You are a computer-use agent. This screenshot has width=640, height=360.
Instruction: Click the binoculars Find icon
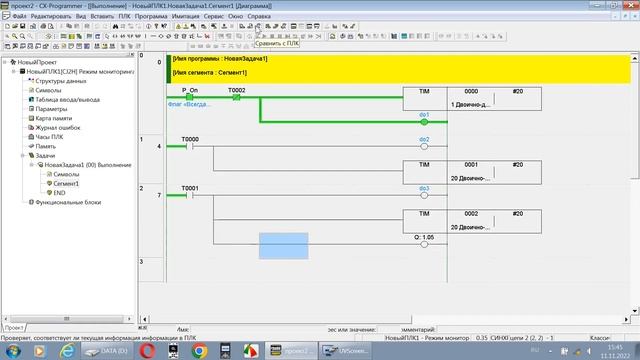point(116,26)
